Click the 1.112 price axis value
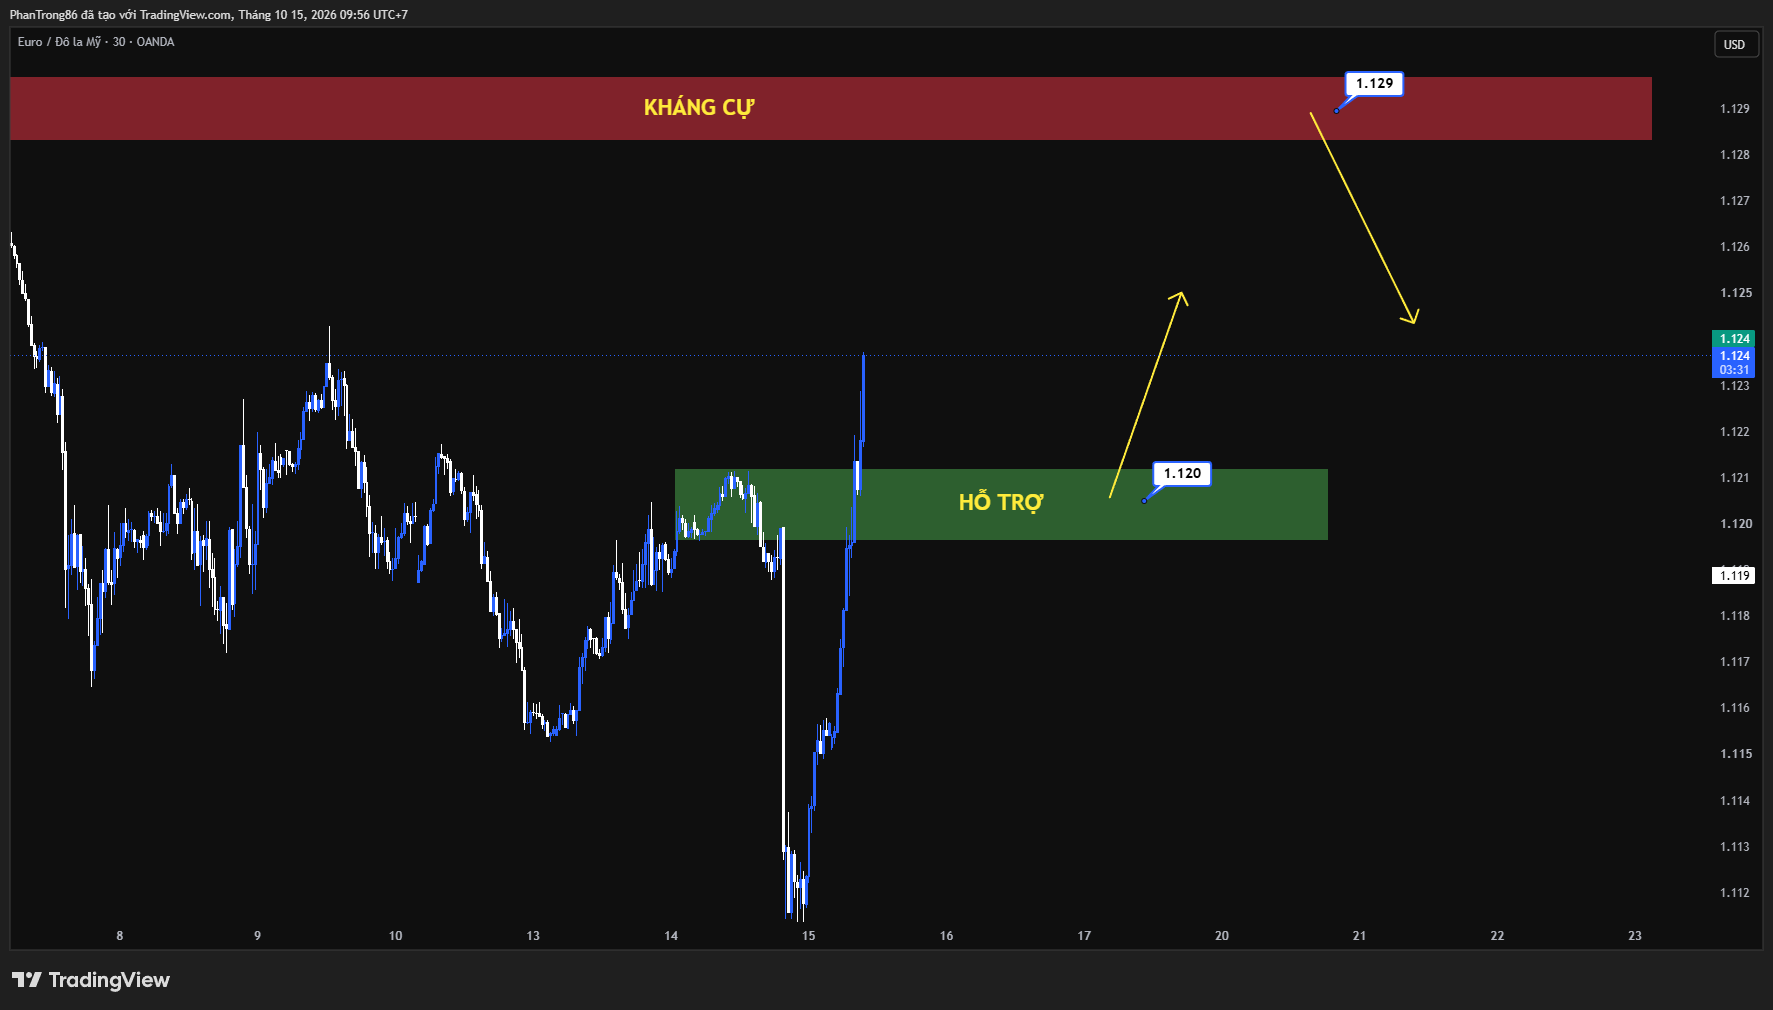 (1735, 893)
